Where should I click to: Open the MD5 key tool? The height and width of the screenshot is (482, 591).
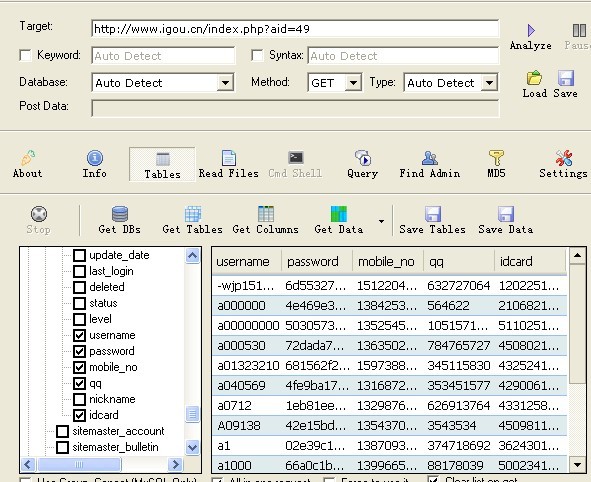pyautogui.click(x=496, y=158)
